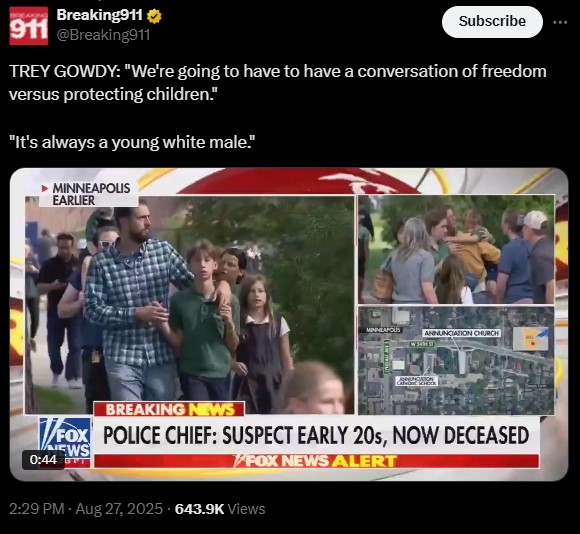Click the Fox News logo in video

tap(65, 438)
